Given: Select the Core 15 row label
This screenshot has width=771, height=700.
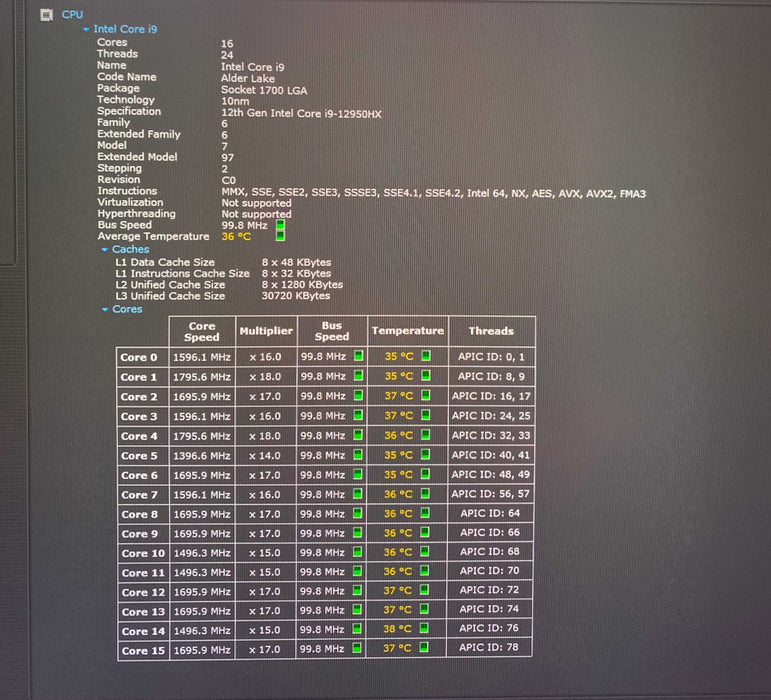Looking at the screenshot, I should coord(143,650).
